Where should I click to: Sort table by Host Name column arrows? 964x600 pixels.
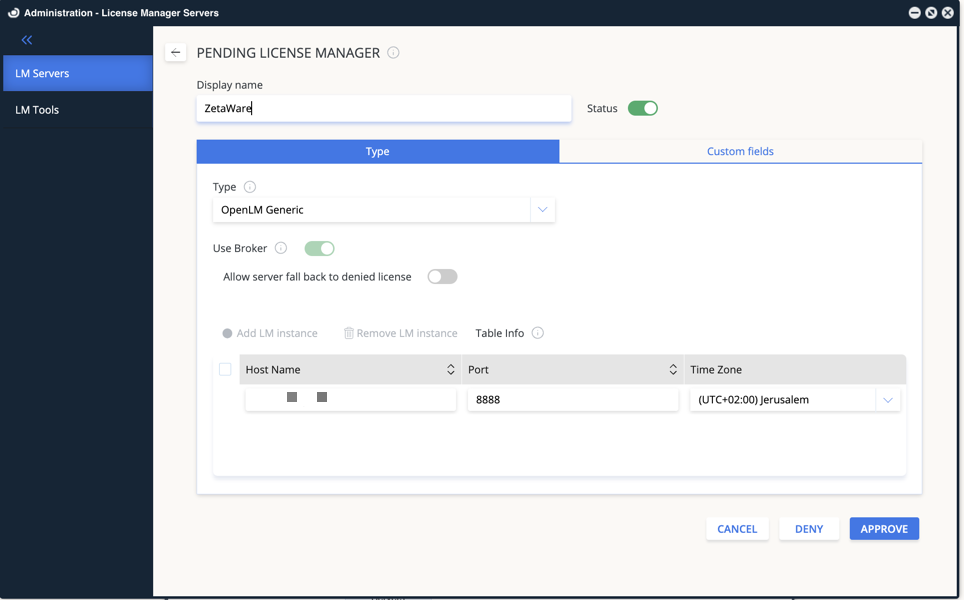click(x=450, y=370)
